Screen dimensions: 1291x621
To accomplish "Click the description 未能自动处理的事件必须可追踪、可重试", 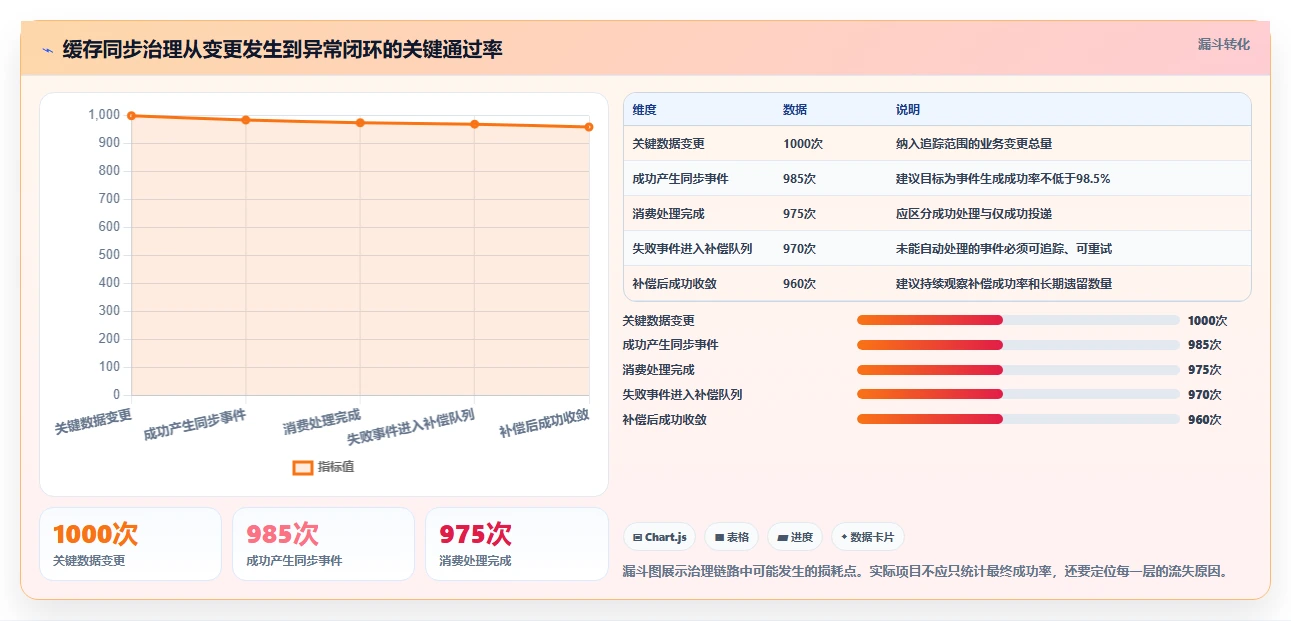I will [x=1004, y=249].
